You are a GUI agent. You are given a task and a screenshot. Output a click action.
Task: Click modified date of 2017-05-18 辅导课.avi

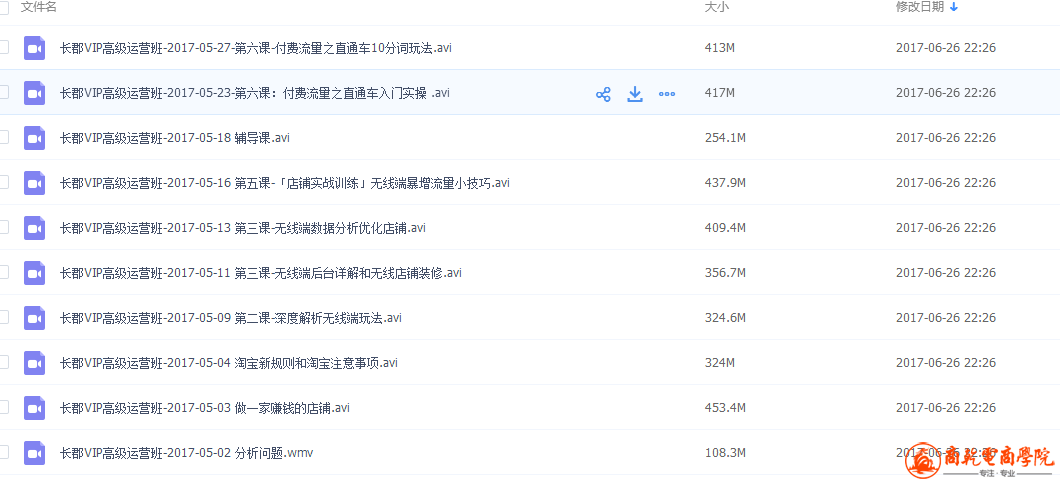click(946, 138)
